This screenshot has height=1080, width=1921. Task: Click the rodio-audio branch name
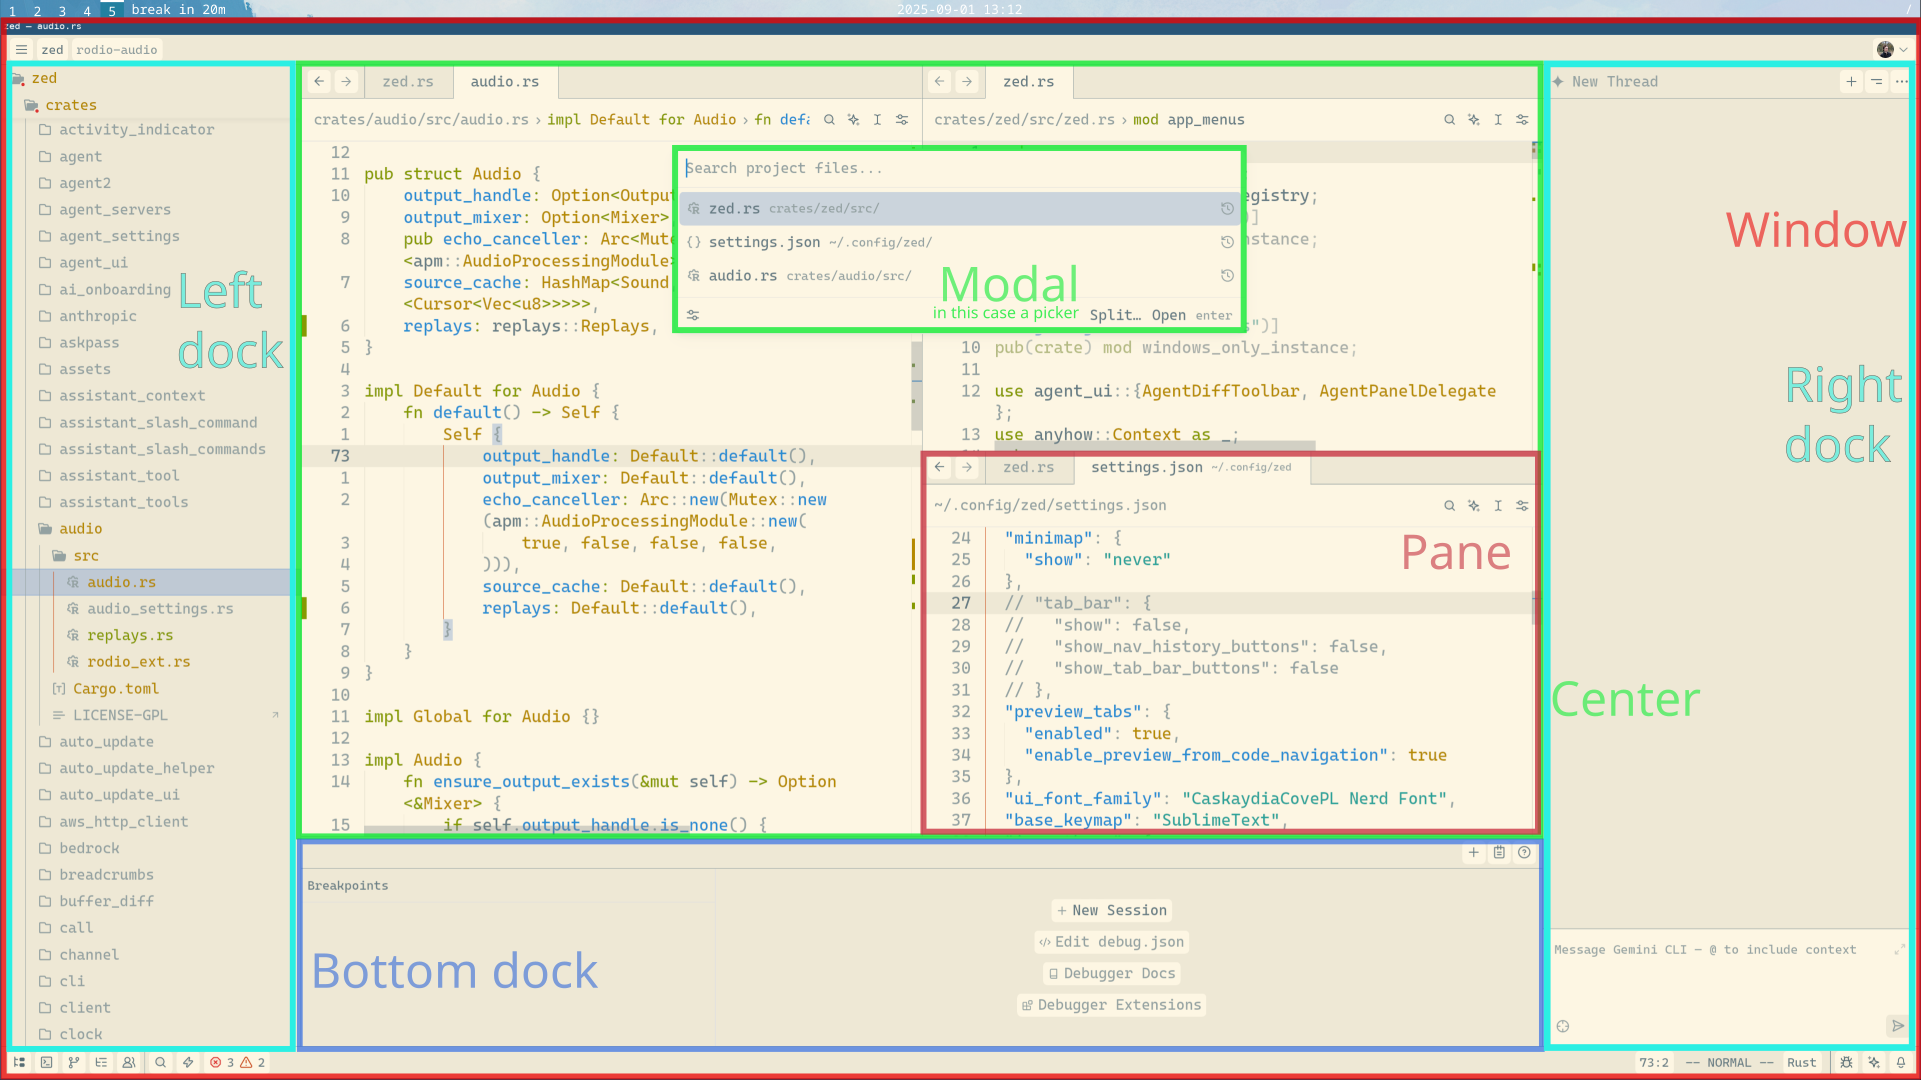pyautogui.click(x=117, y=50)
